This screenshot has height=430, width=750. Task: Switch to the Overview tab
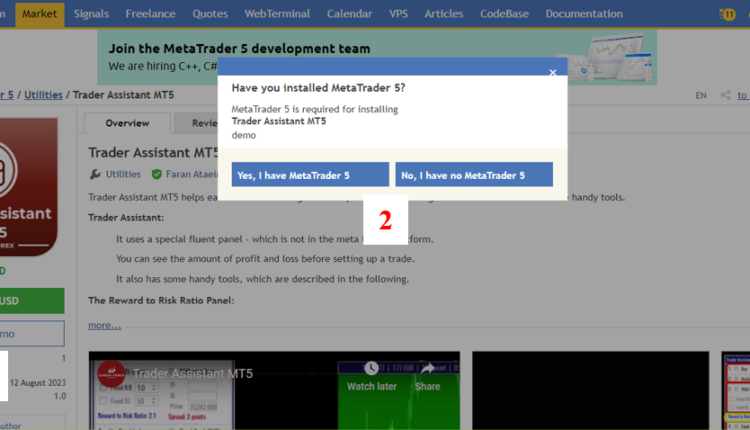(127, 123)
